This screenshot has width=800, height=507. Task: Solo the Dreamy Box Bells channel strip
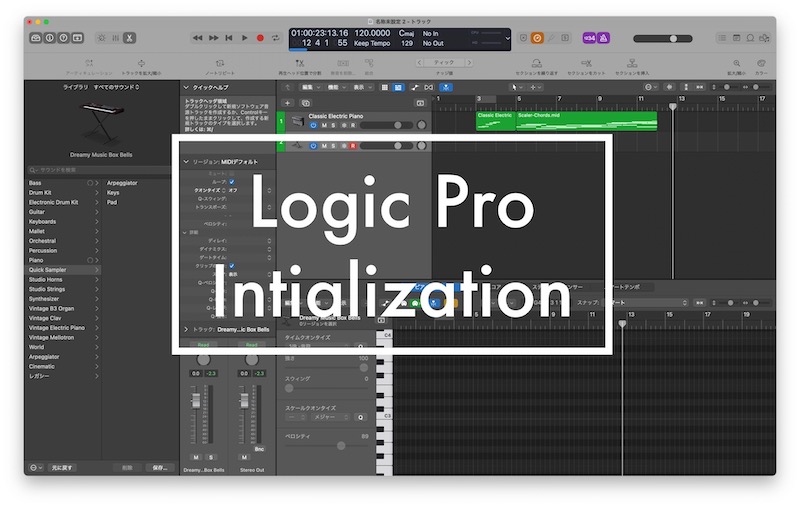coord(211,458)
